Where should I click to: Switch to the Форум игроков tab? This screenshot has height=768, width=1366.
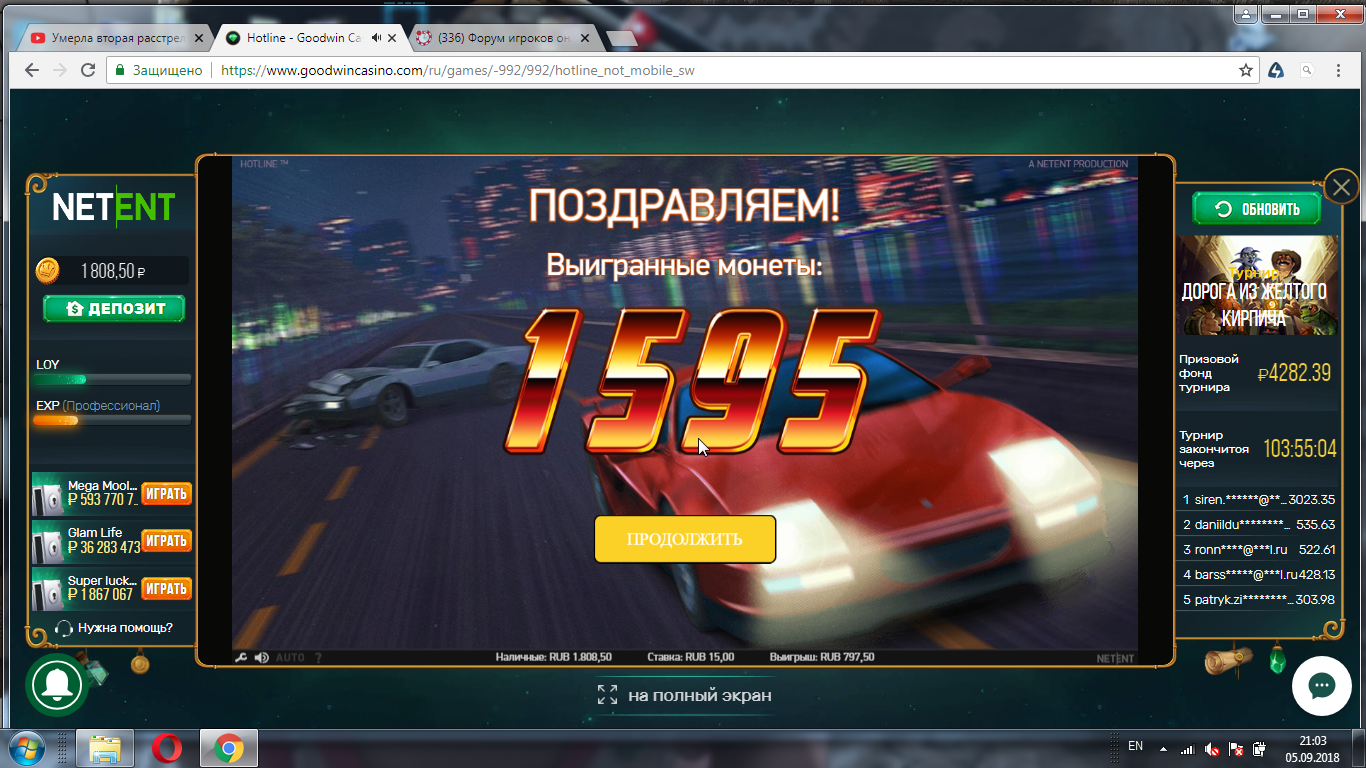pyautogui.click(x=505, y=38)
